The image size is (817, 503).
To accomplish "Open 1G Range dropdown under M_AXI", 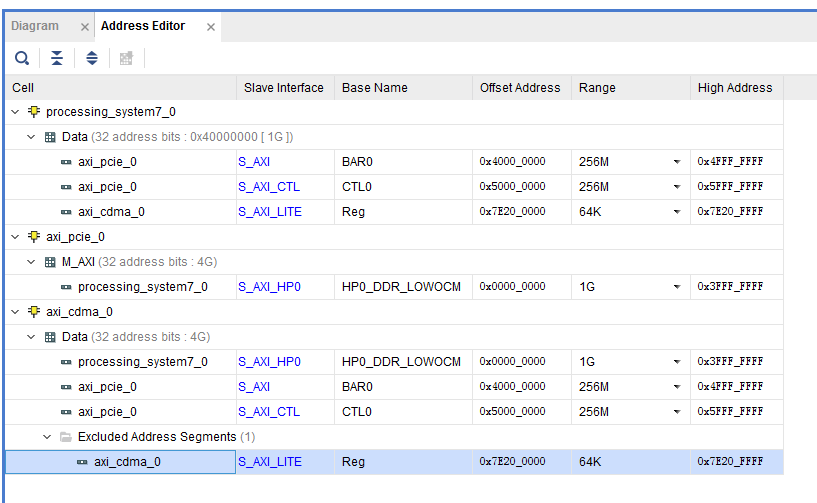I will pyautogui.click(x=677, y=287).
